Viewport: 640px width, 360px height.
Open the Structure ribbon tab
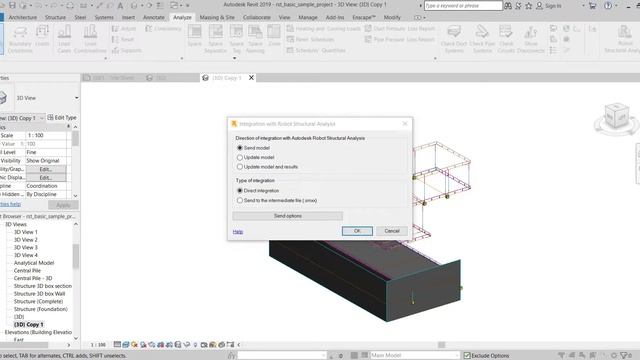coord(55,18)
